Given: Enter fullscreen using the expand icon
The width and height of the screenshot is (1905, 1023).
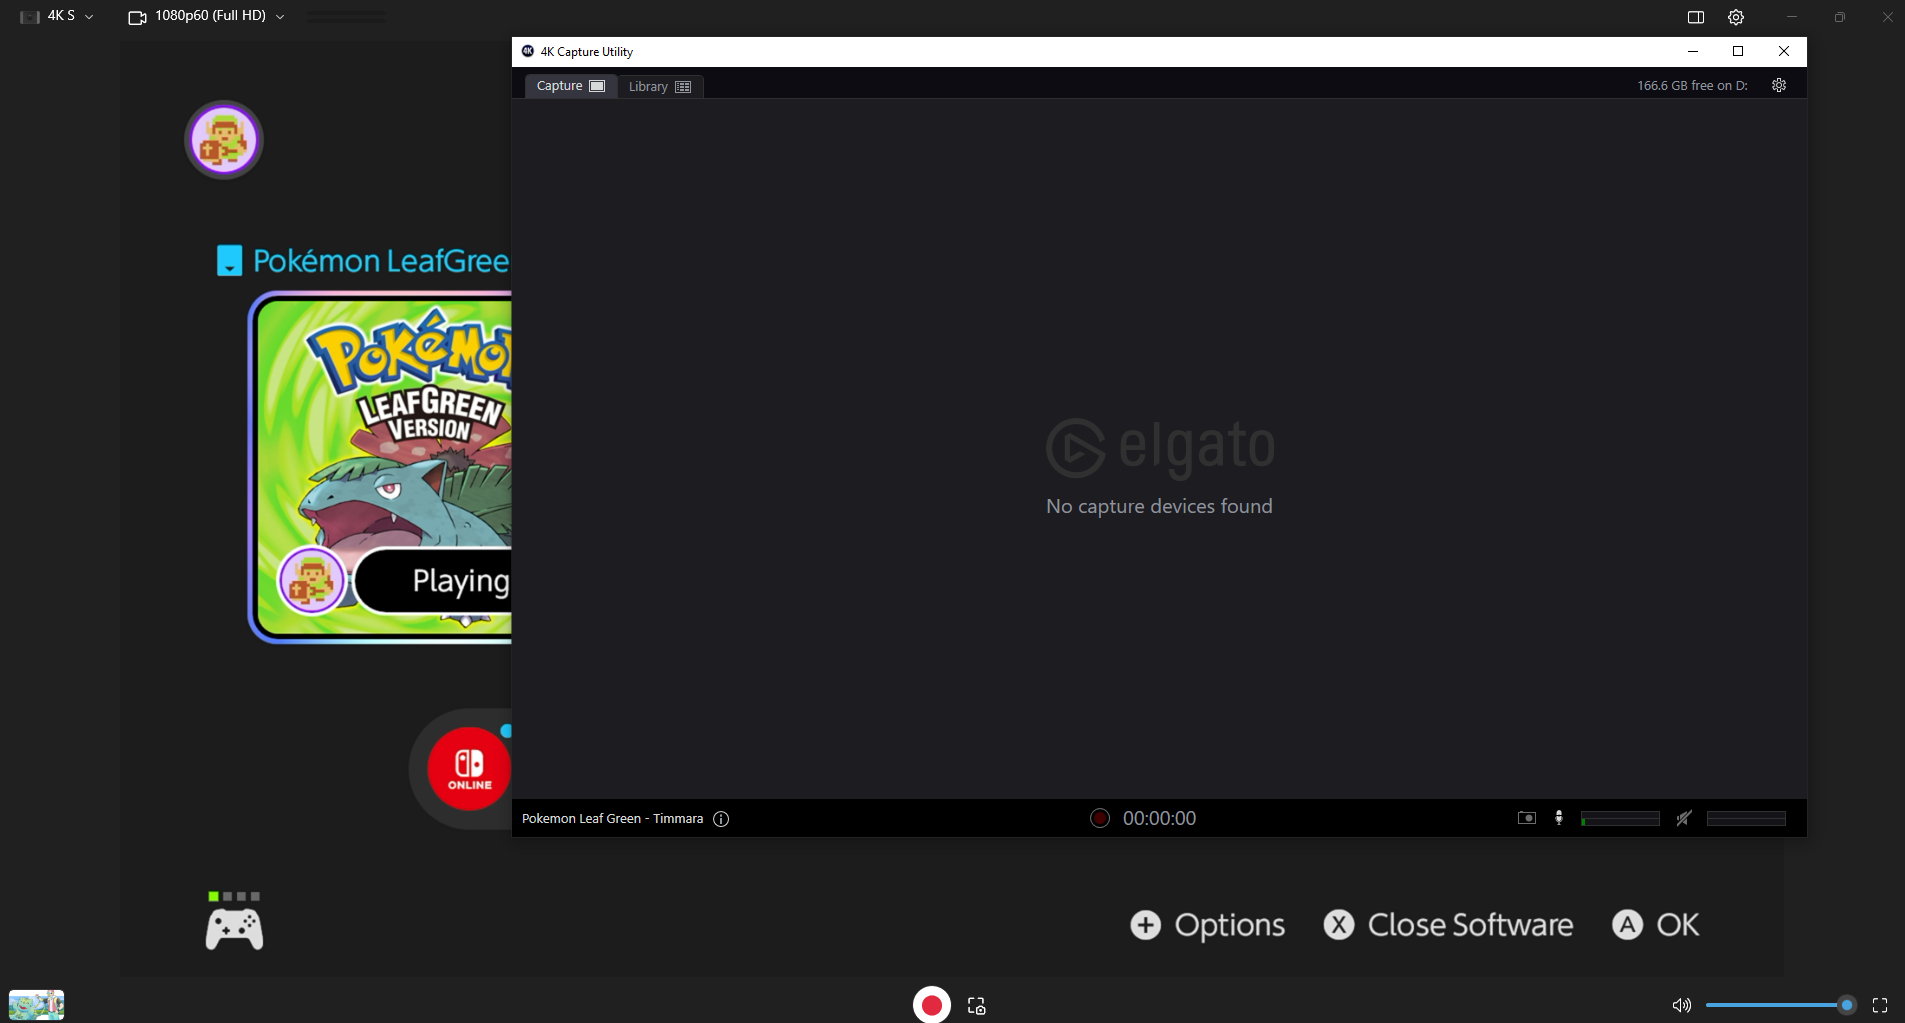Looking at the screenshot, I should [x=1880, y=1005].
